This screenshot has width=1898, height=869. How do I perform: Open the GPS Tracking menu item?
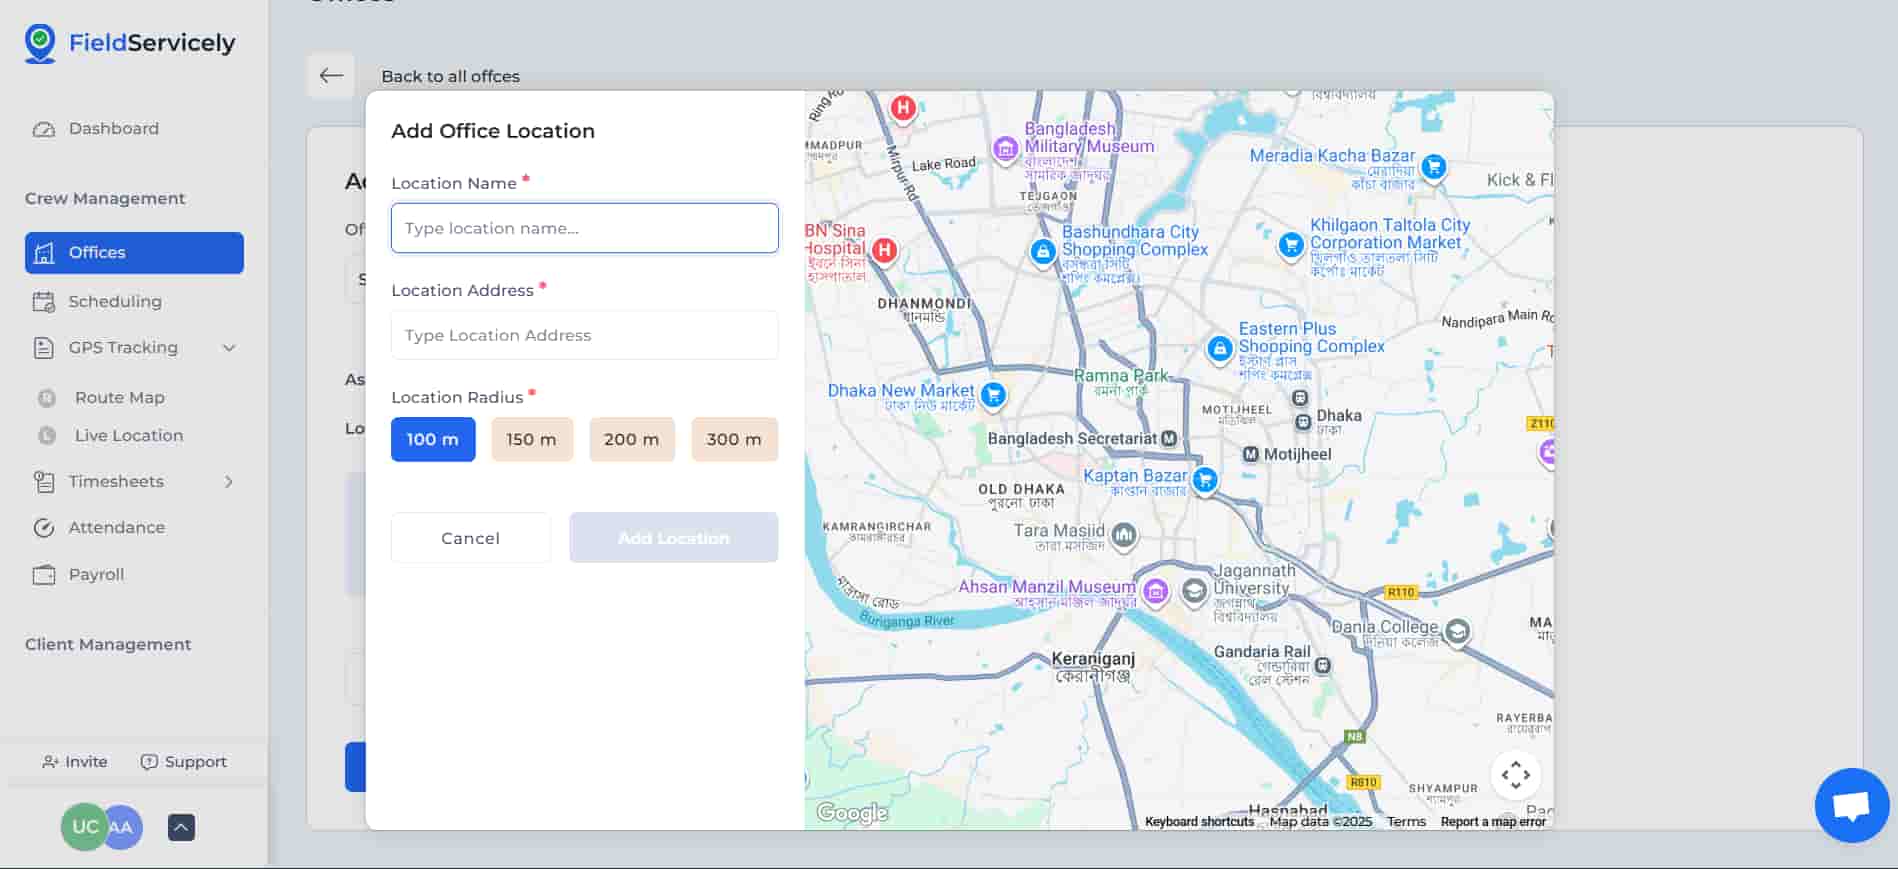(123, 347)
